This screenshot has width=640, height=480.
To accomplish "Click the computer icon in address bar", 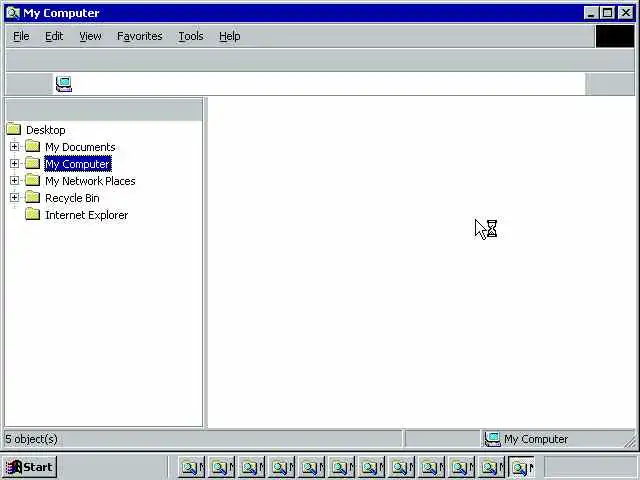I will tap(64, 84).
